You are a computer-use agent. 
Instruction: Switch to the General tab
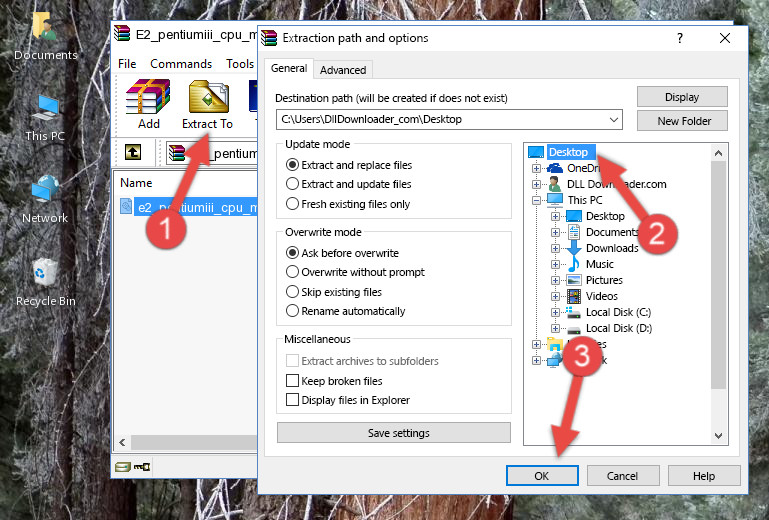[289, 68]
